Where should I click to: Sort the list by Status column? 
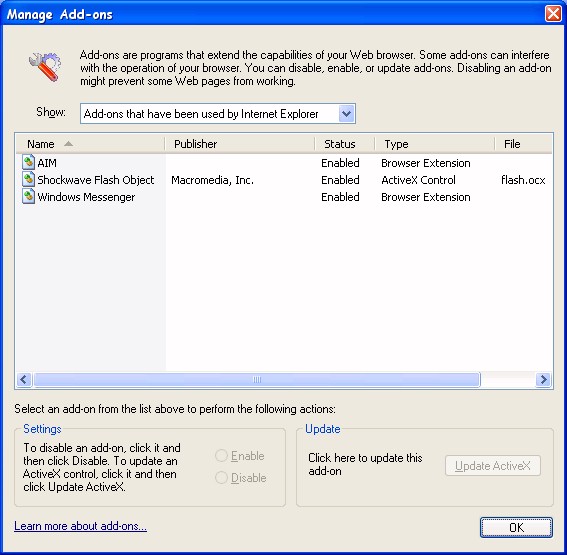coord(345,144)
